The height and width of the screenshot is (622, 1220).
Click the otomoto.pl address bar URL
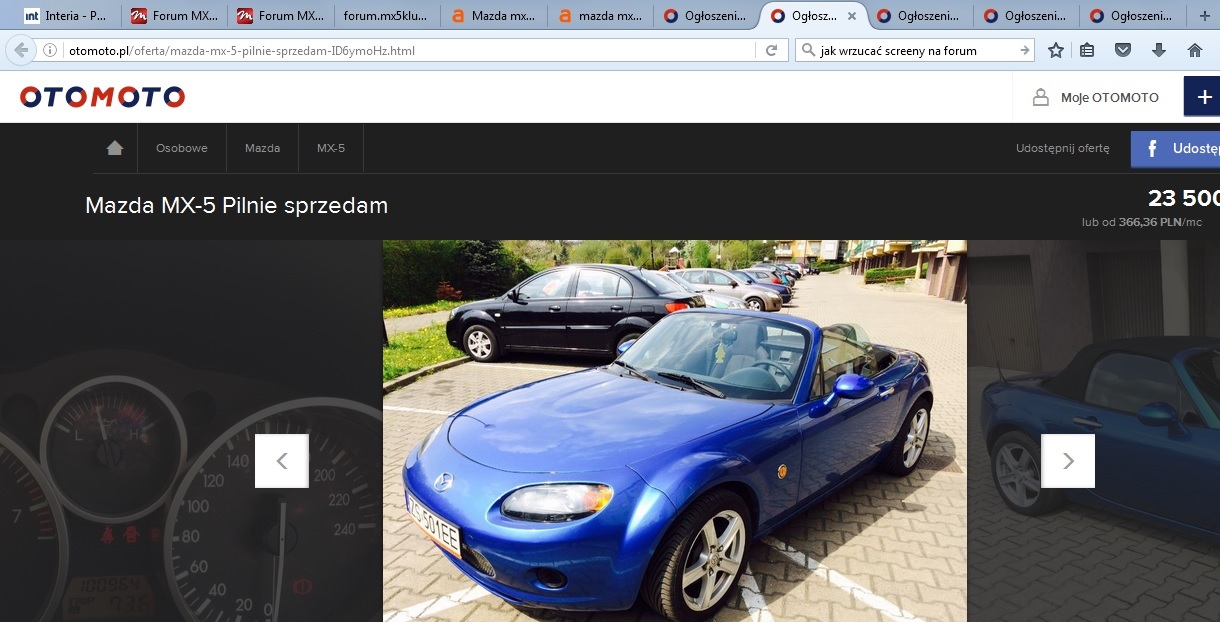tap(242, 50)
